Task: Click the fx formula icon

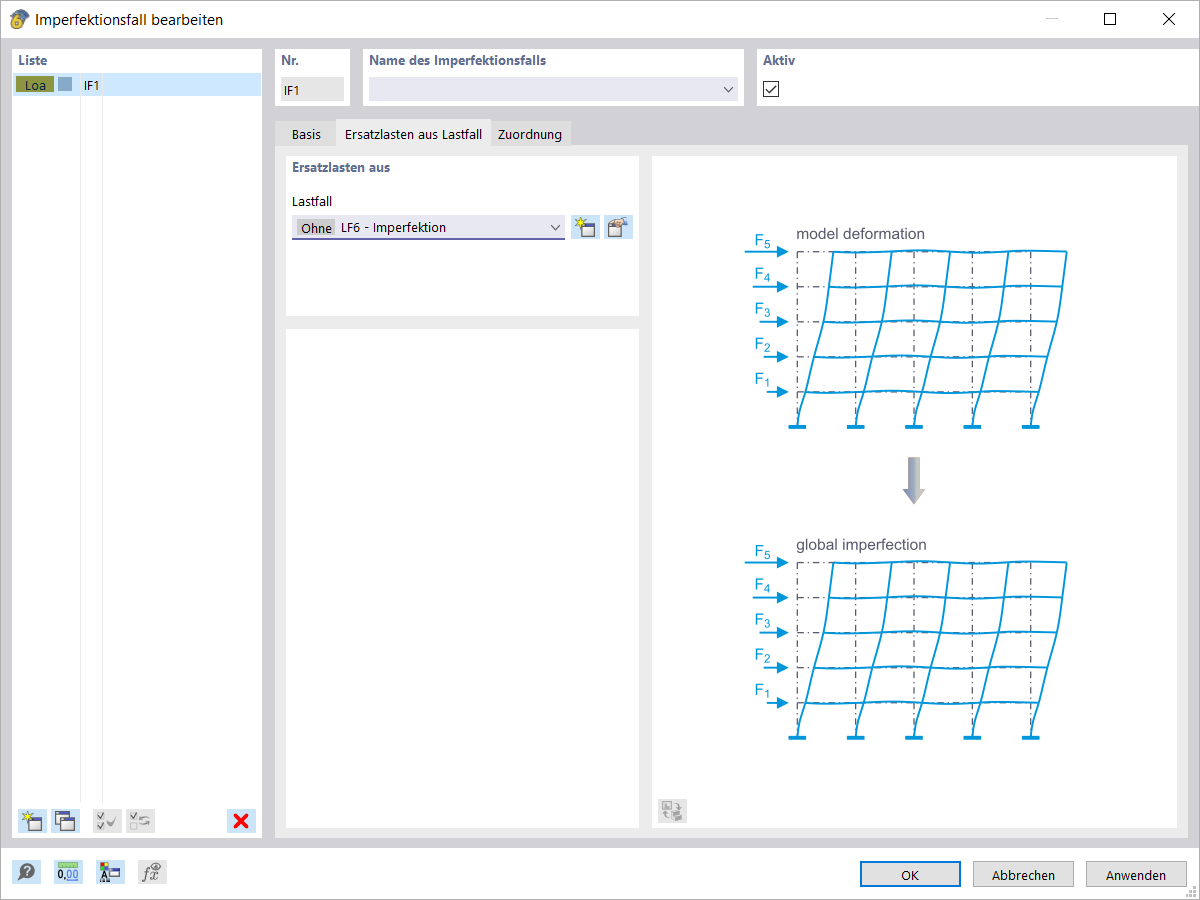Action: (x=152, y=871)
